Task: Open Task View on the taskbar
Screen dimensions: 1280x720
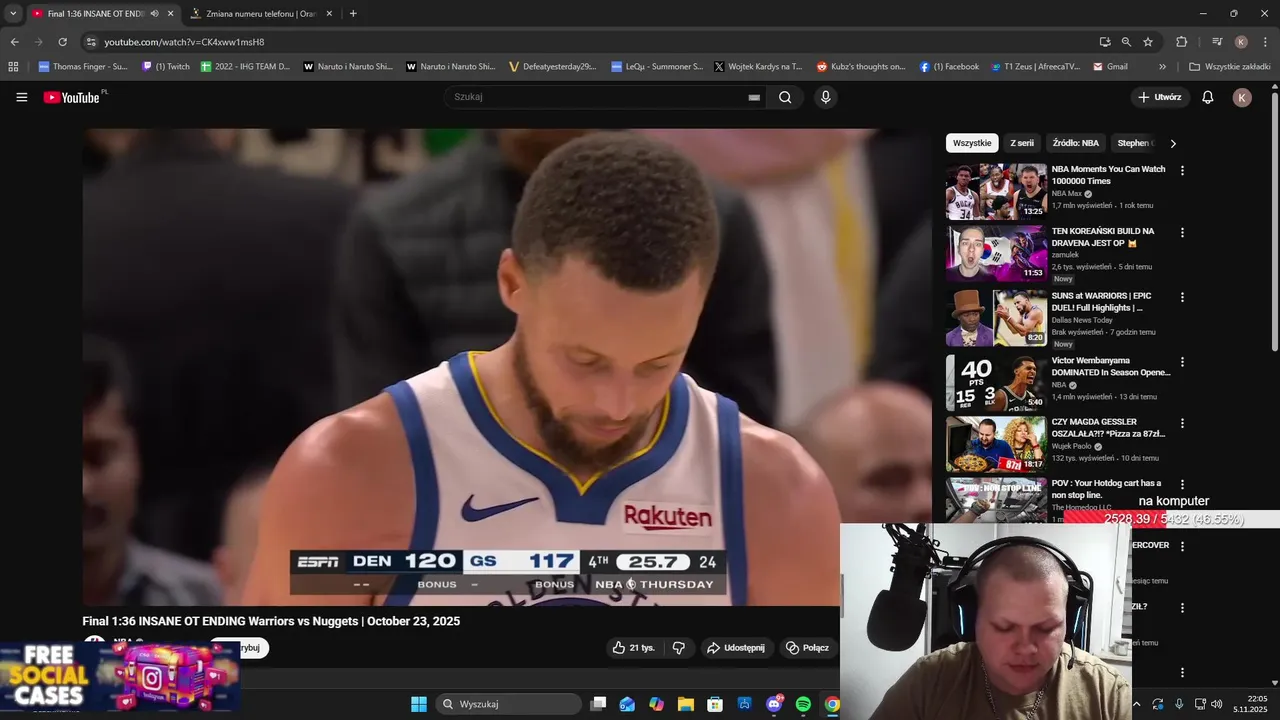Action: point(598,704)
